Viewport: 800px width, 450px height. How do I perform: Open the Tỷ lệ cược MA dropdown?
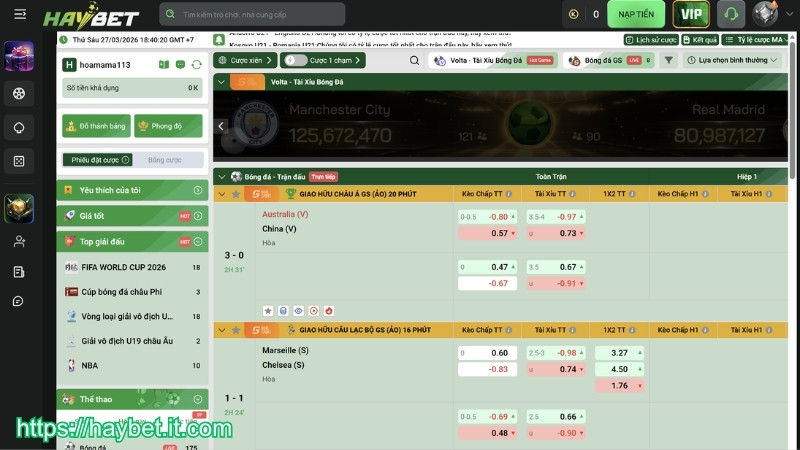pos(755,39)
